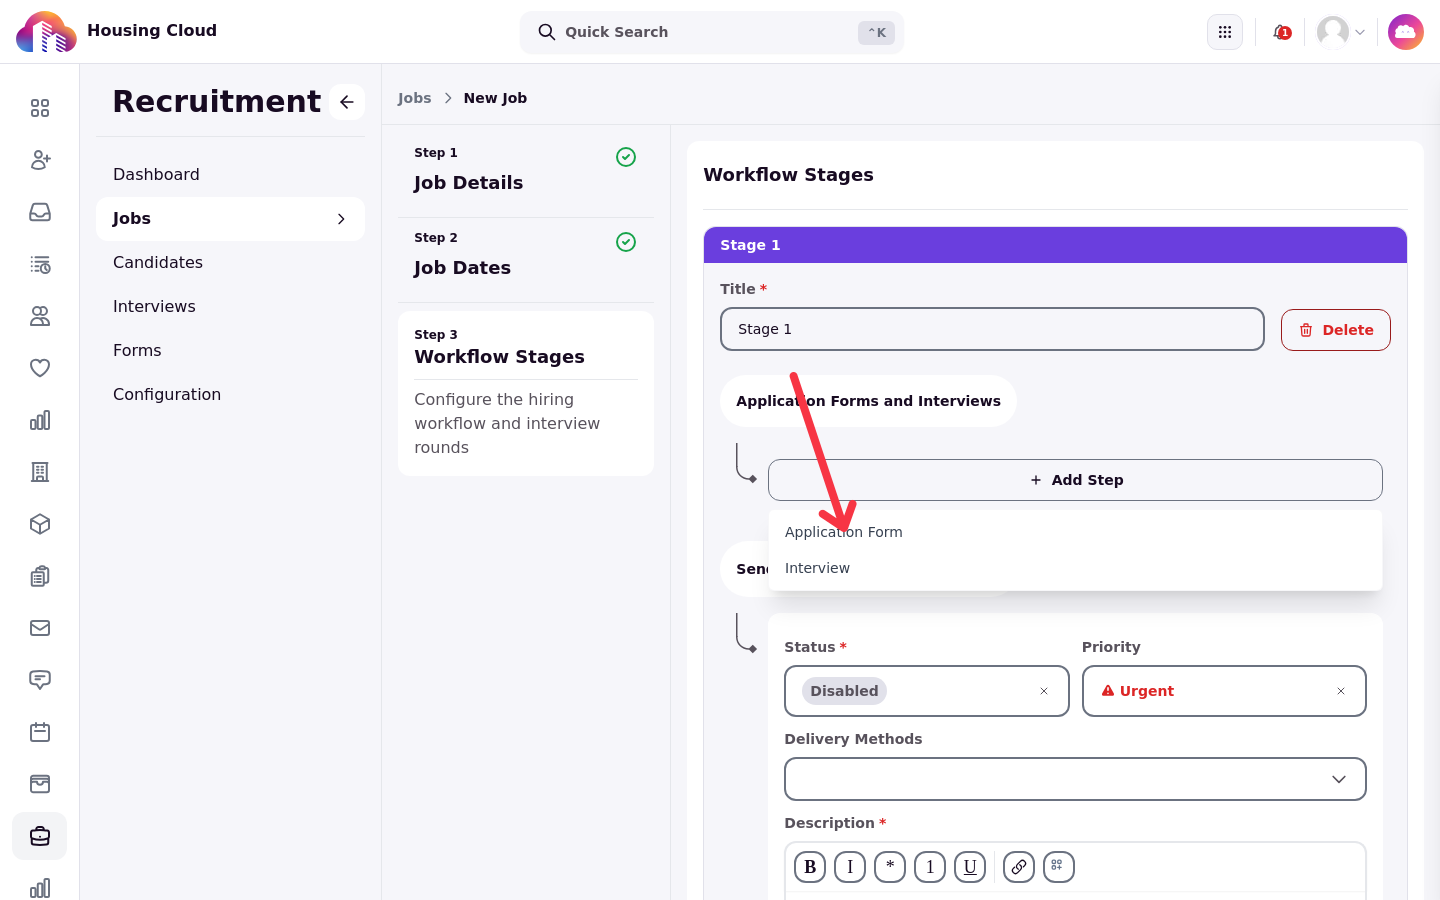The image size is (1440, 900).
Task: Go to Interviews in Recruitment menu
Action: 230,307
